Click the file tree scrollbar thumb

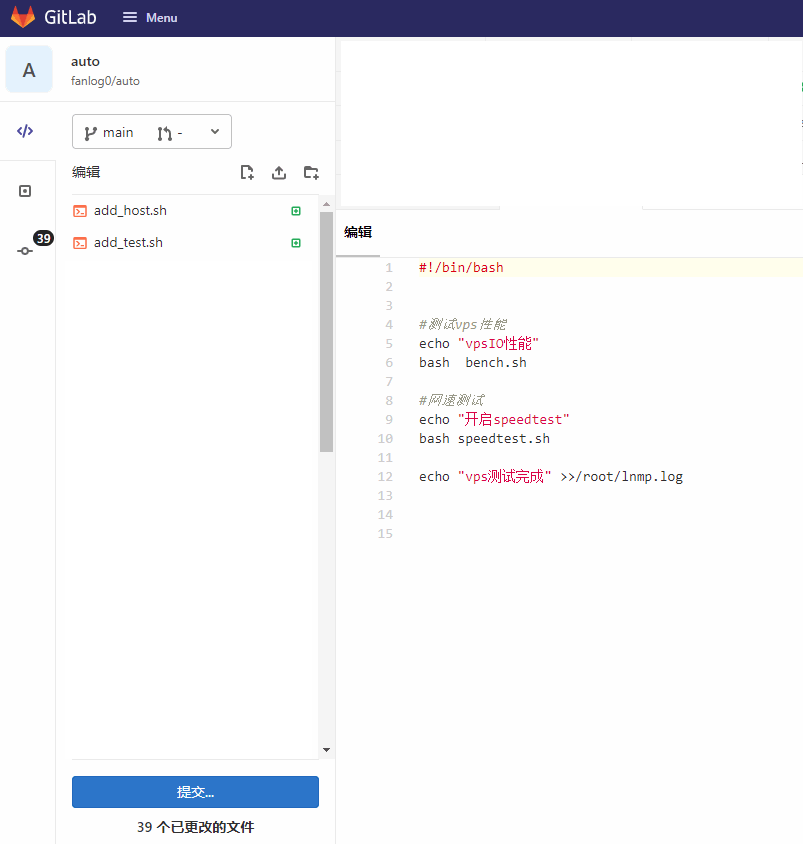[326, 332]
